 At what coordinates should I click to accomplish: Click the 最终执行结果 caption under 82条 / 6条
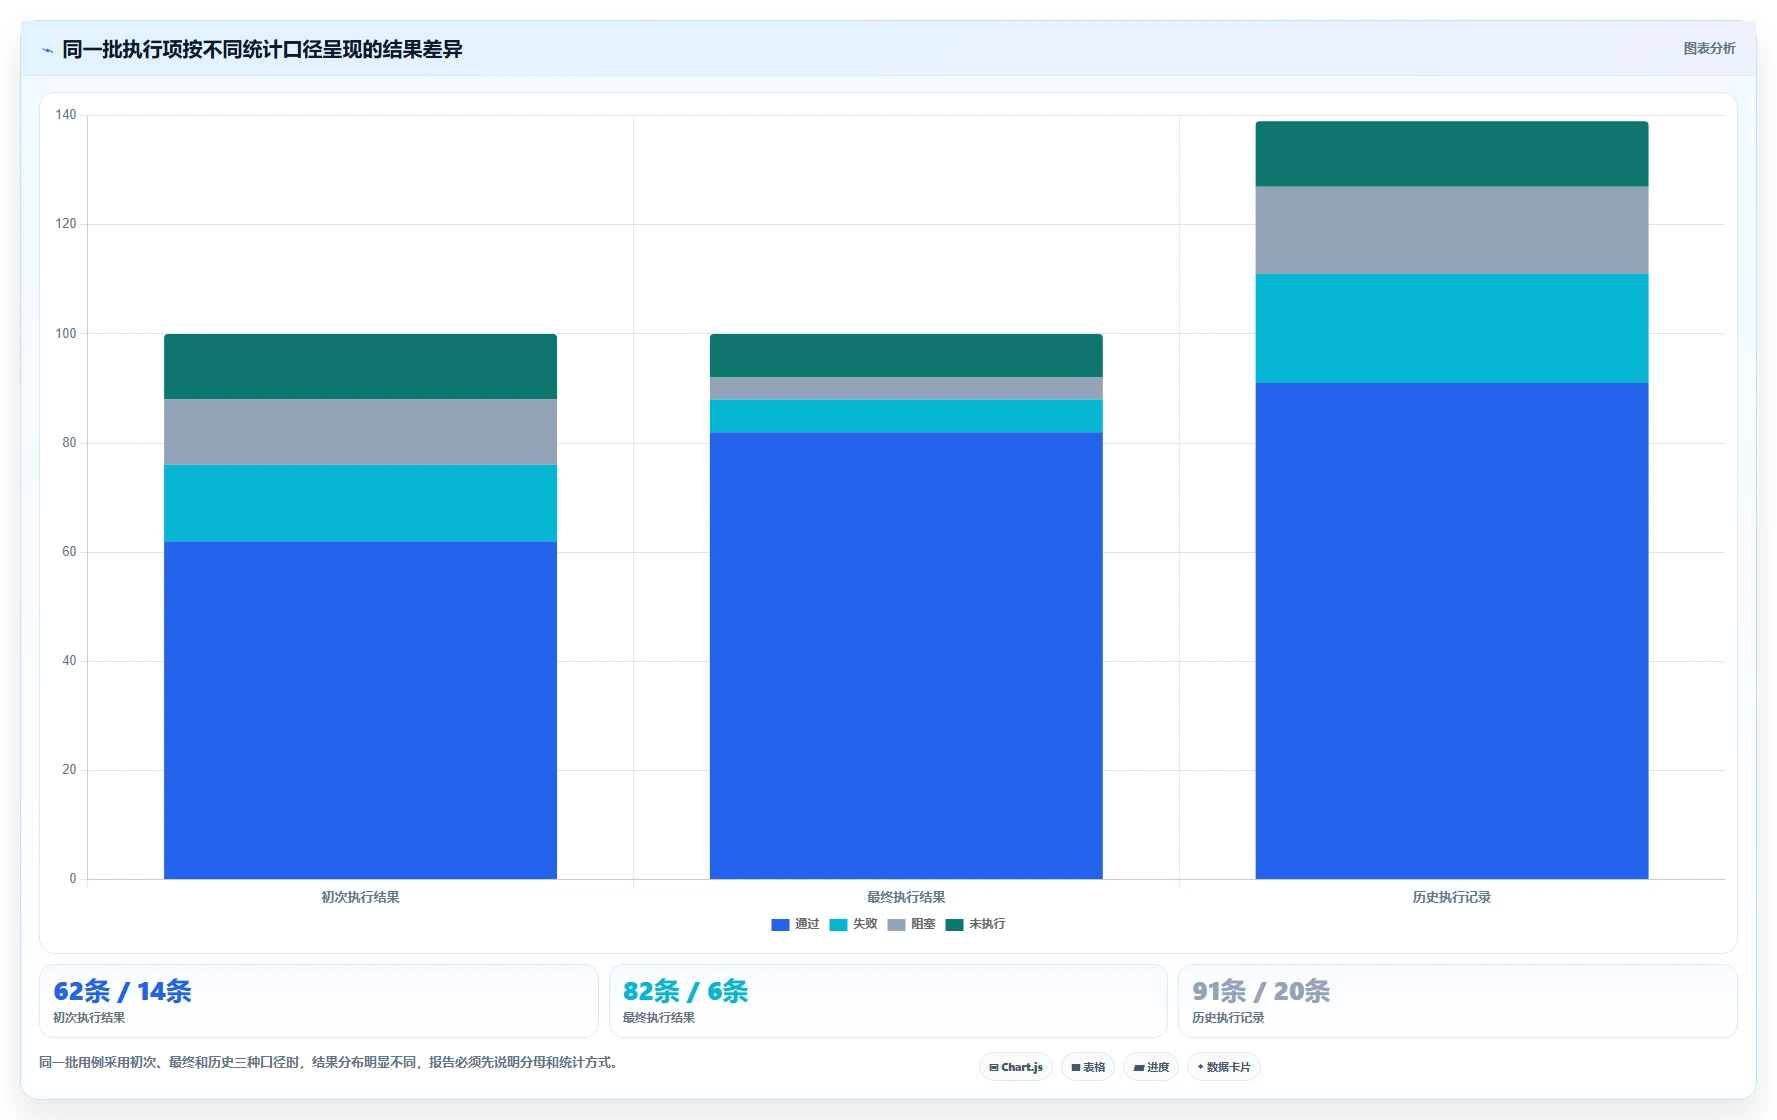click(x=659, y=1018)
